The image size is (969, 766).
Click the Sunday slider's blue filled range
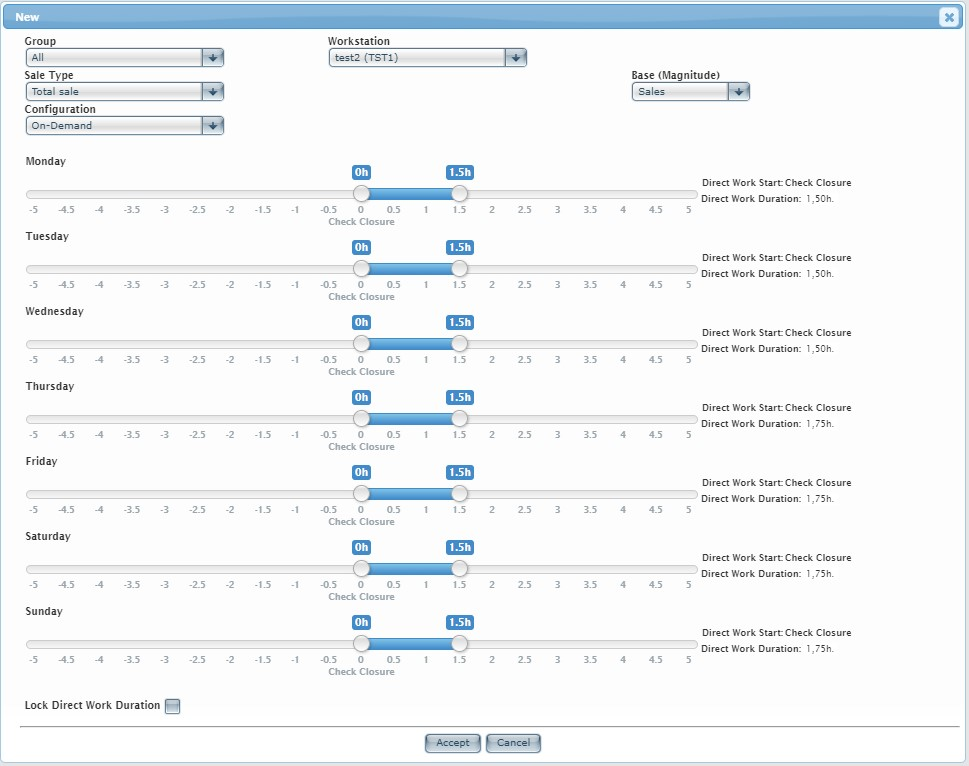click(410, 644)
